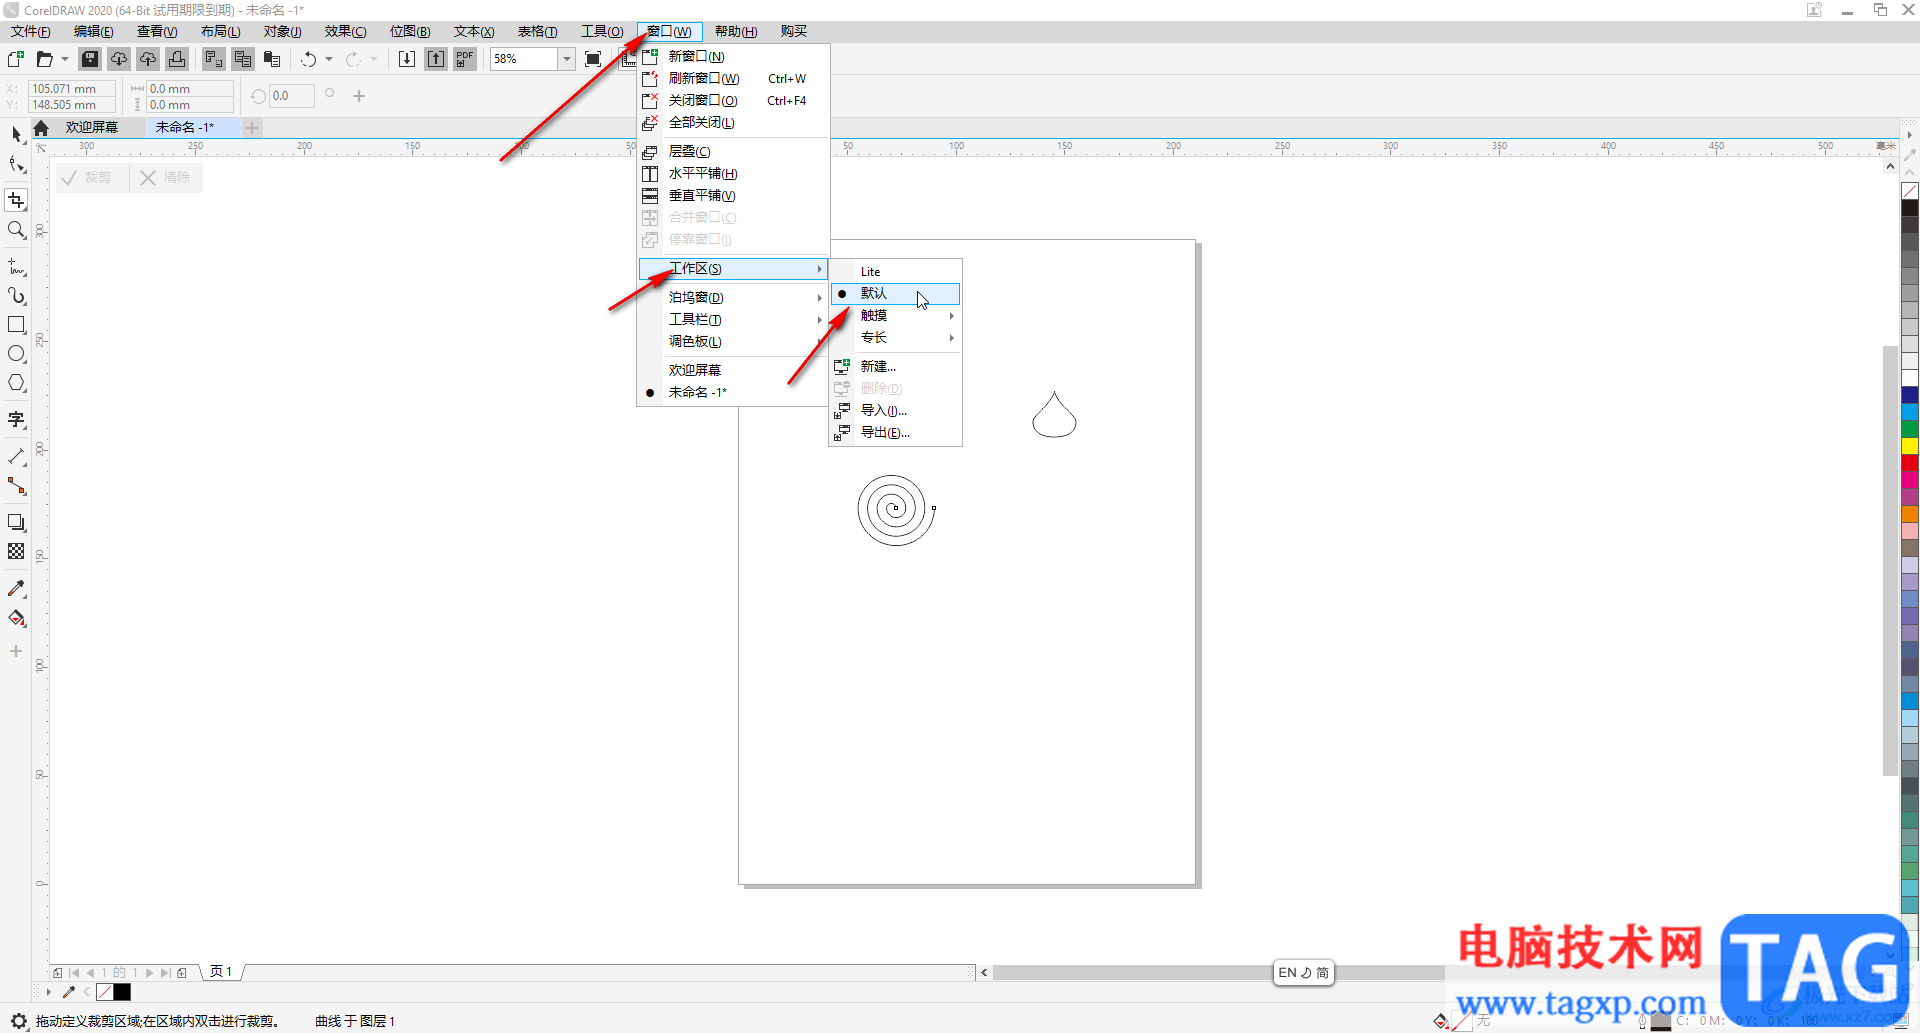The image size is (1920, 1033).
Task: Select the Shape edit tool
Action: point(16,165)
